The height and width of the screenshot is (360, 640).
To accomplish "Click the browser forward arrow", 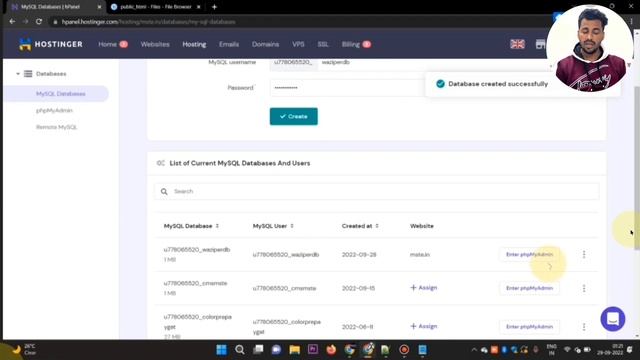I will pos(25,22).
